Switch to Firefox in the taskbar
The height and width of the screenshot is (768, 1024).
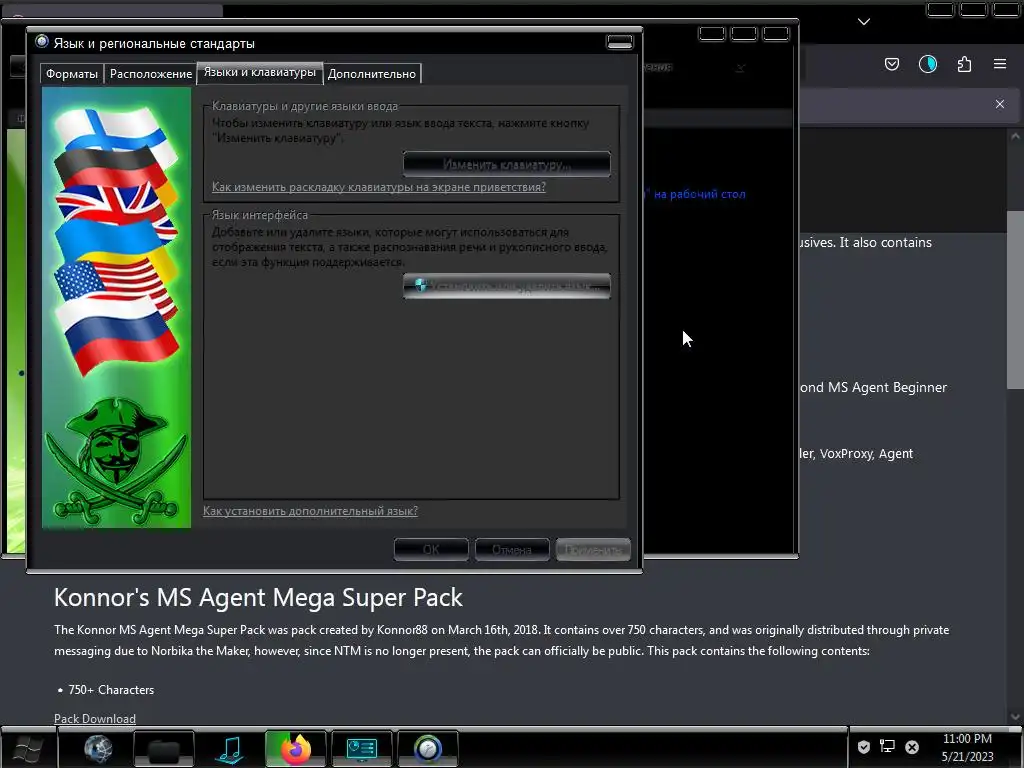[296, 748]
